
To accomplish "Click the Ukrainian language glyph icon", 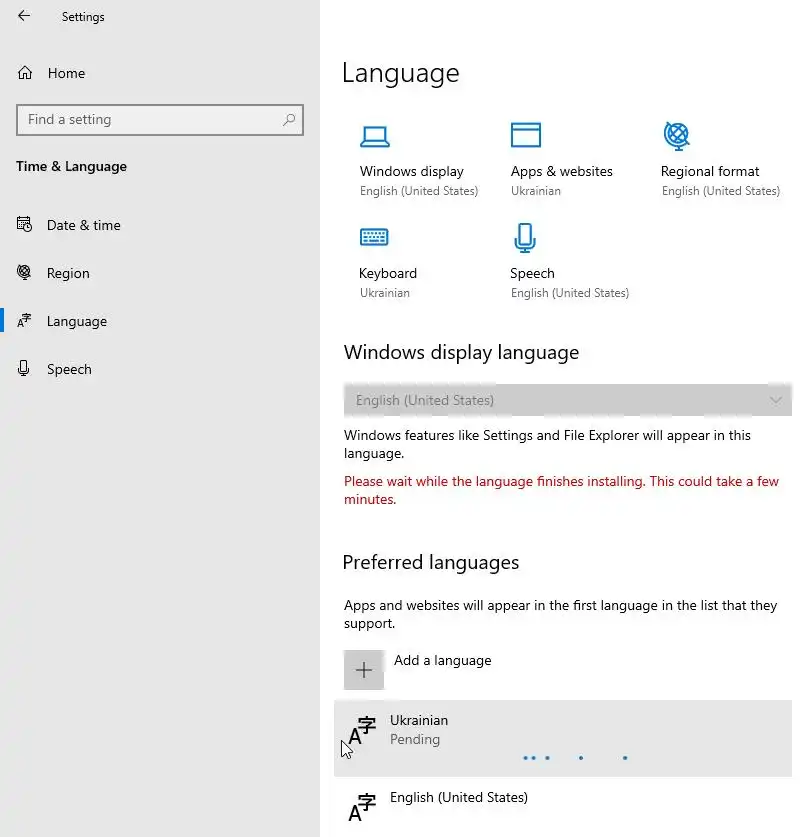I will [x=362, y=730].
